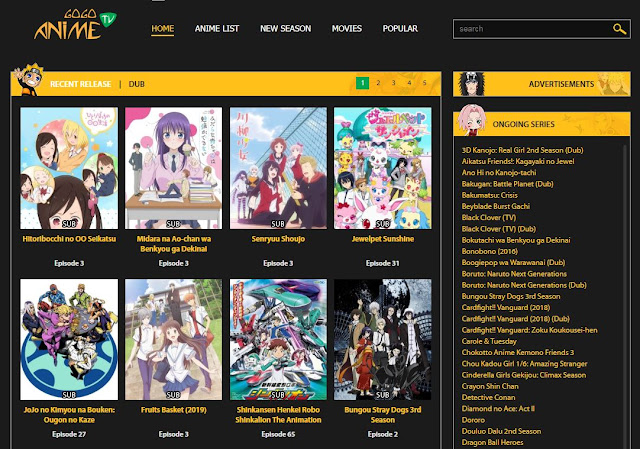Image resolution: width=640 pixels, height=449 pixels.
Task: Click the Sakura icon beside Ongoing Series
Action: [x=471, y=120]
